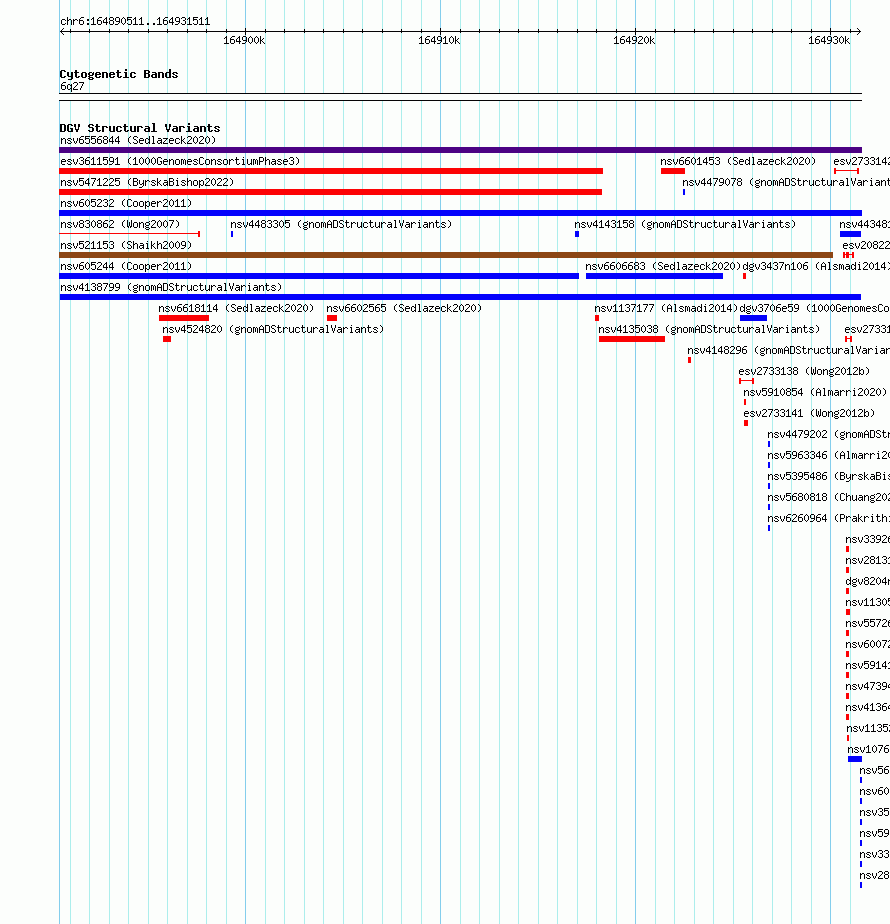Click the blue bar under dgv3706e59
Screen dimensions: 890x924
[753, 318]
